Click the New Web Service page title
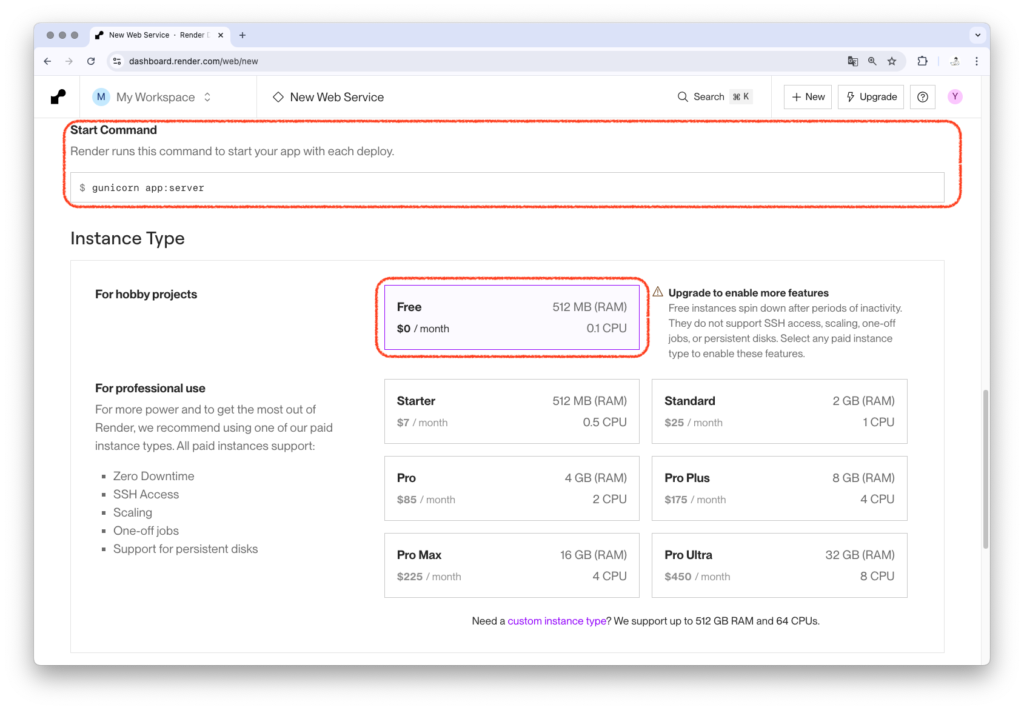This screenshot has width=1024, height=710. 336,97
